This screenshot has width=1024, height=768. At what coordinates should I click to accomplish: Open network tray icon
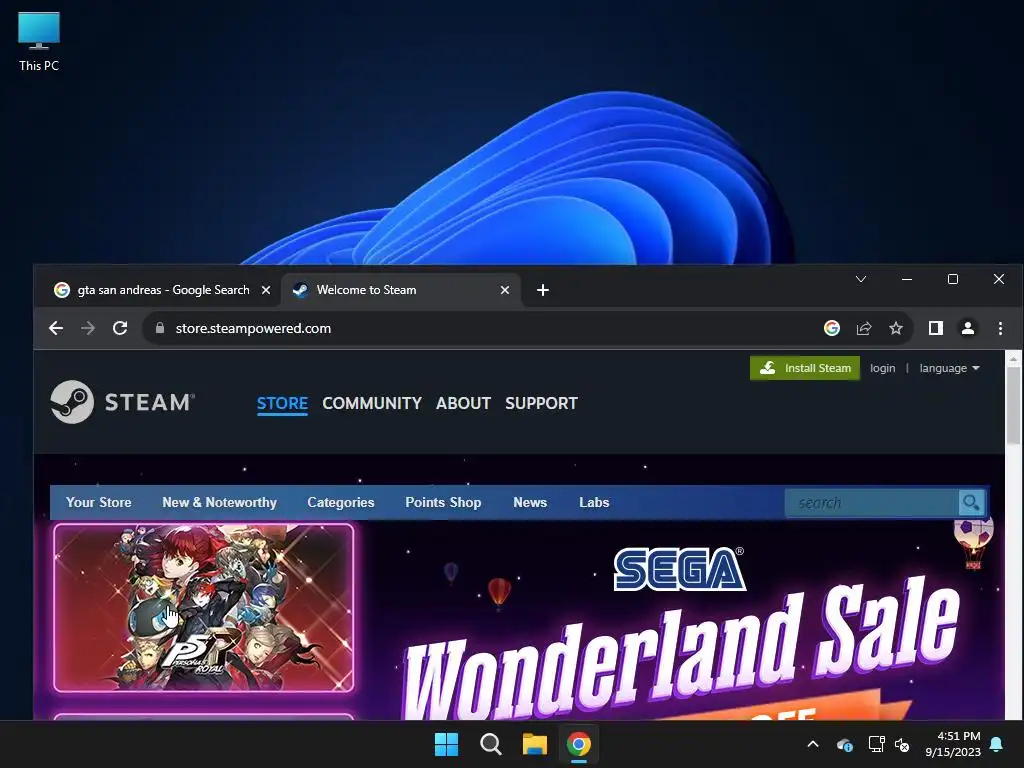pyautogui.click(x=876, y=744)
